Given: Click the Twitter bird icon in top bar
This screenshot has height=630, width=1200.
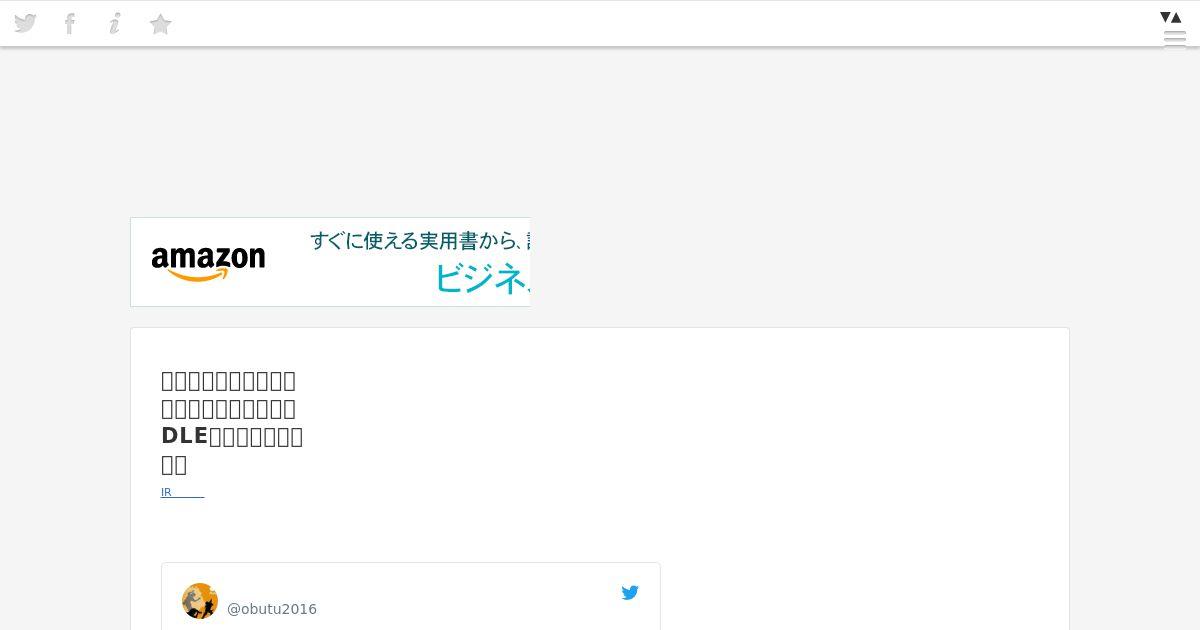Looking at the screenshot, I should (x=25, y=23).
